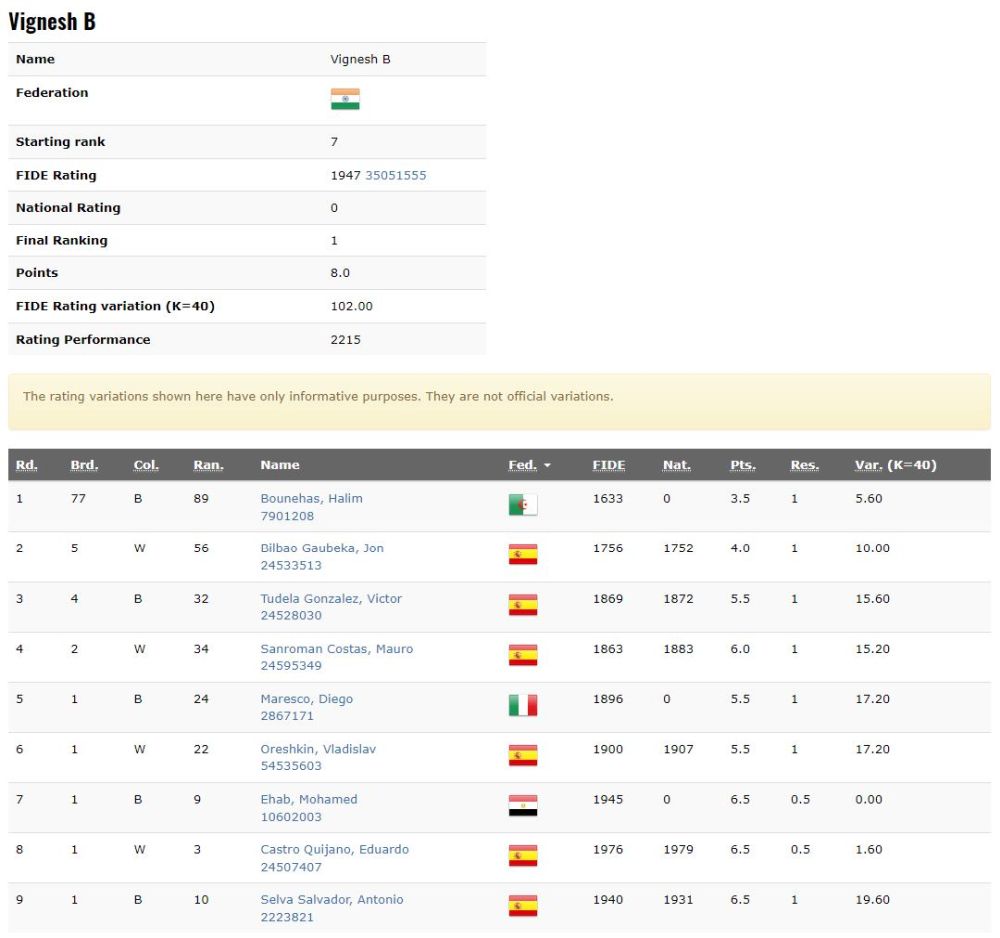Click Spain flag in Tudela Gonzalez row
This screenshot has height=938, width=1000.
coord(523,605)
